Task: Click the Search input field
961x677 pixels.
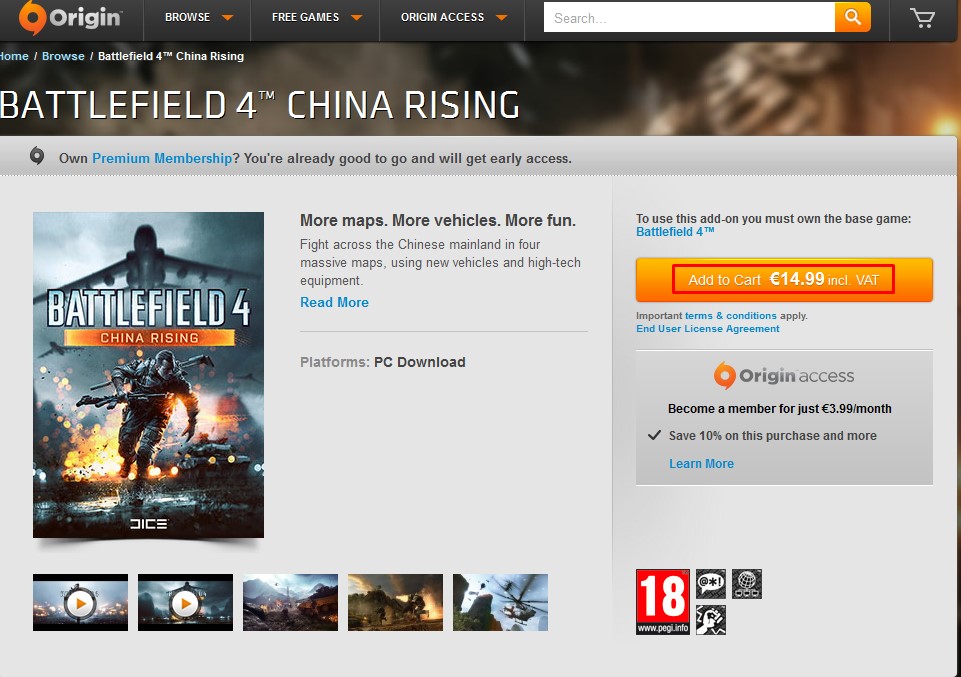Action: pyautogui.click(x=689, y=17)
